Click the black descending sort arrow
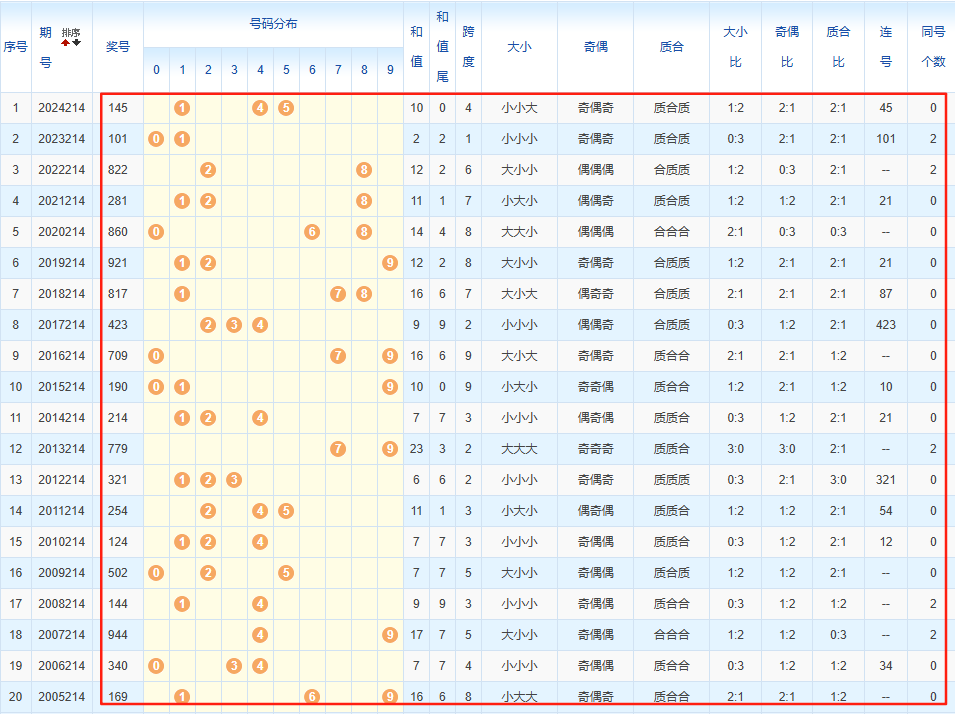Viewport: 955px width, 714px height. pyautogui.click(x=76, y=43)
